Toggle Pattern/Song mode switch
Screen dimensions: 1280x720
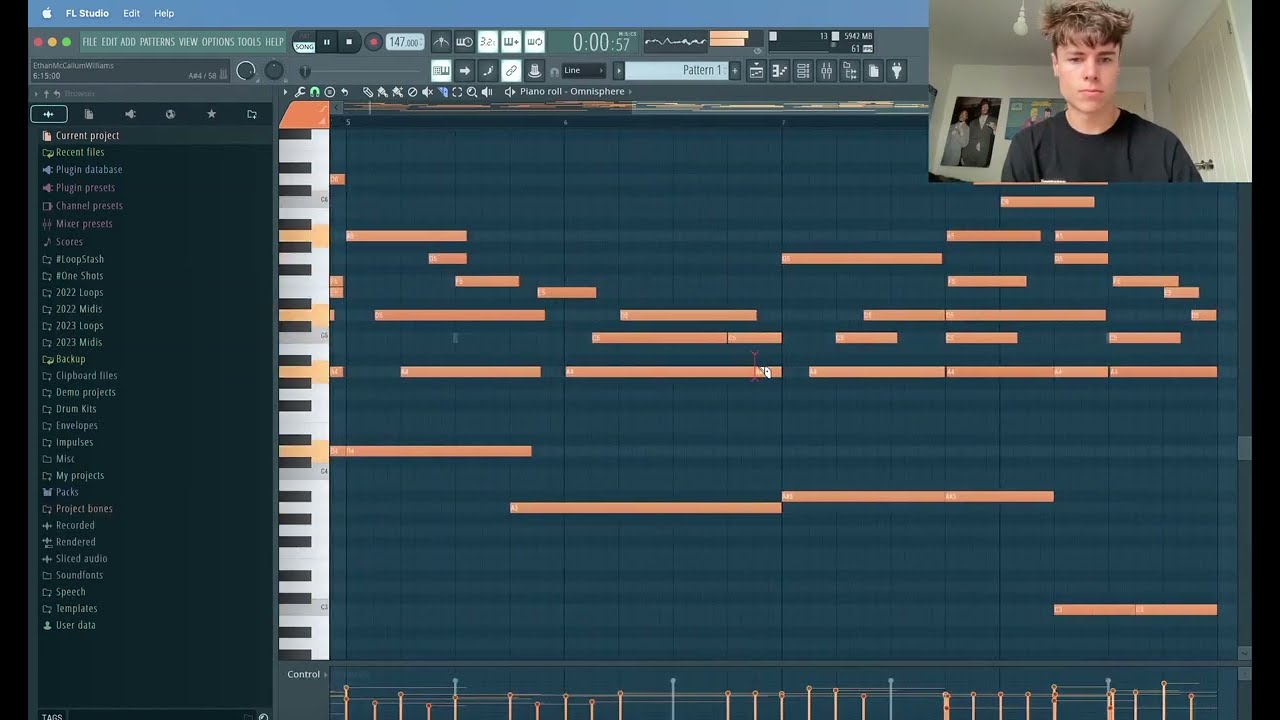pyautogui.click(x=304, y=42)
